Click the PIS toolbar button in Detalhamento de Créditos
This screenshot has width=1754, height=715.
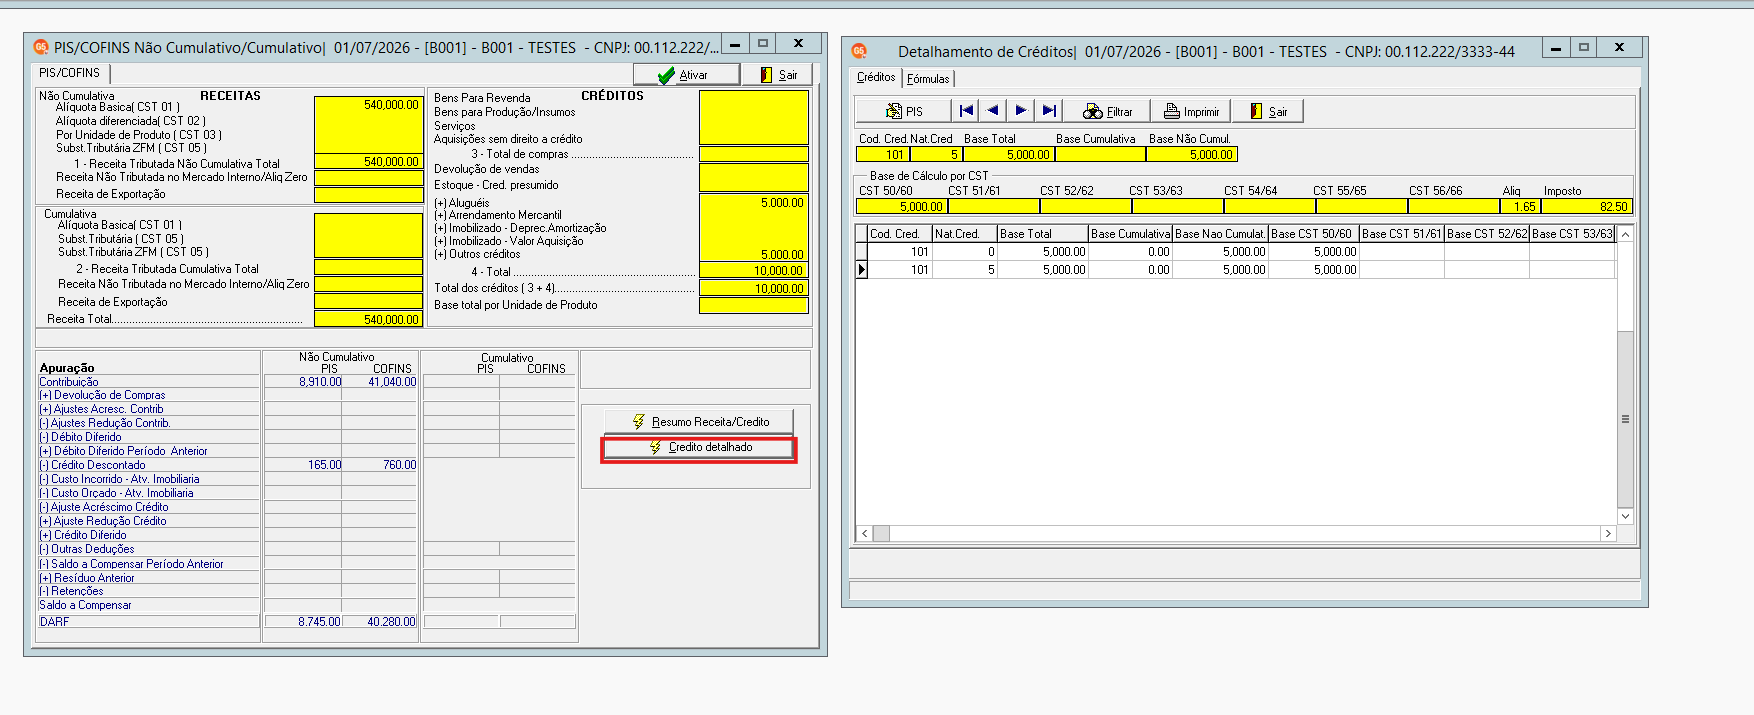click(x=904, y=111)
